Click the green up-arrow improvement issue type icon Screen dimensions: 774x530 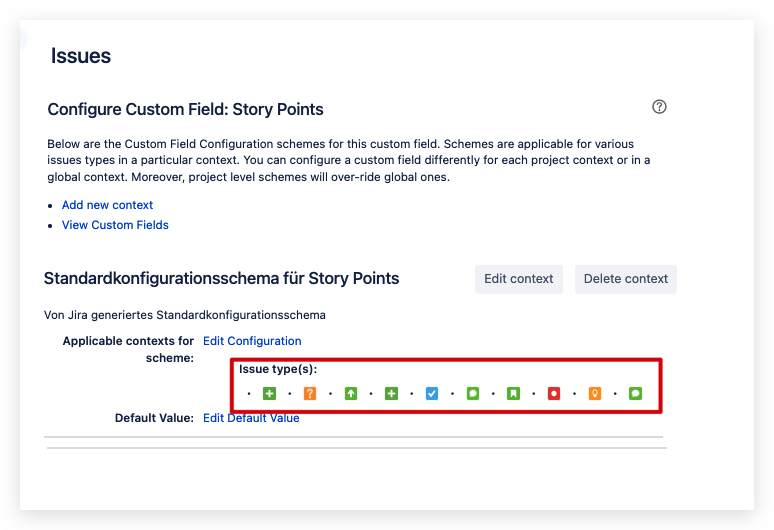350,393
